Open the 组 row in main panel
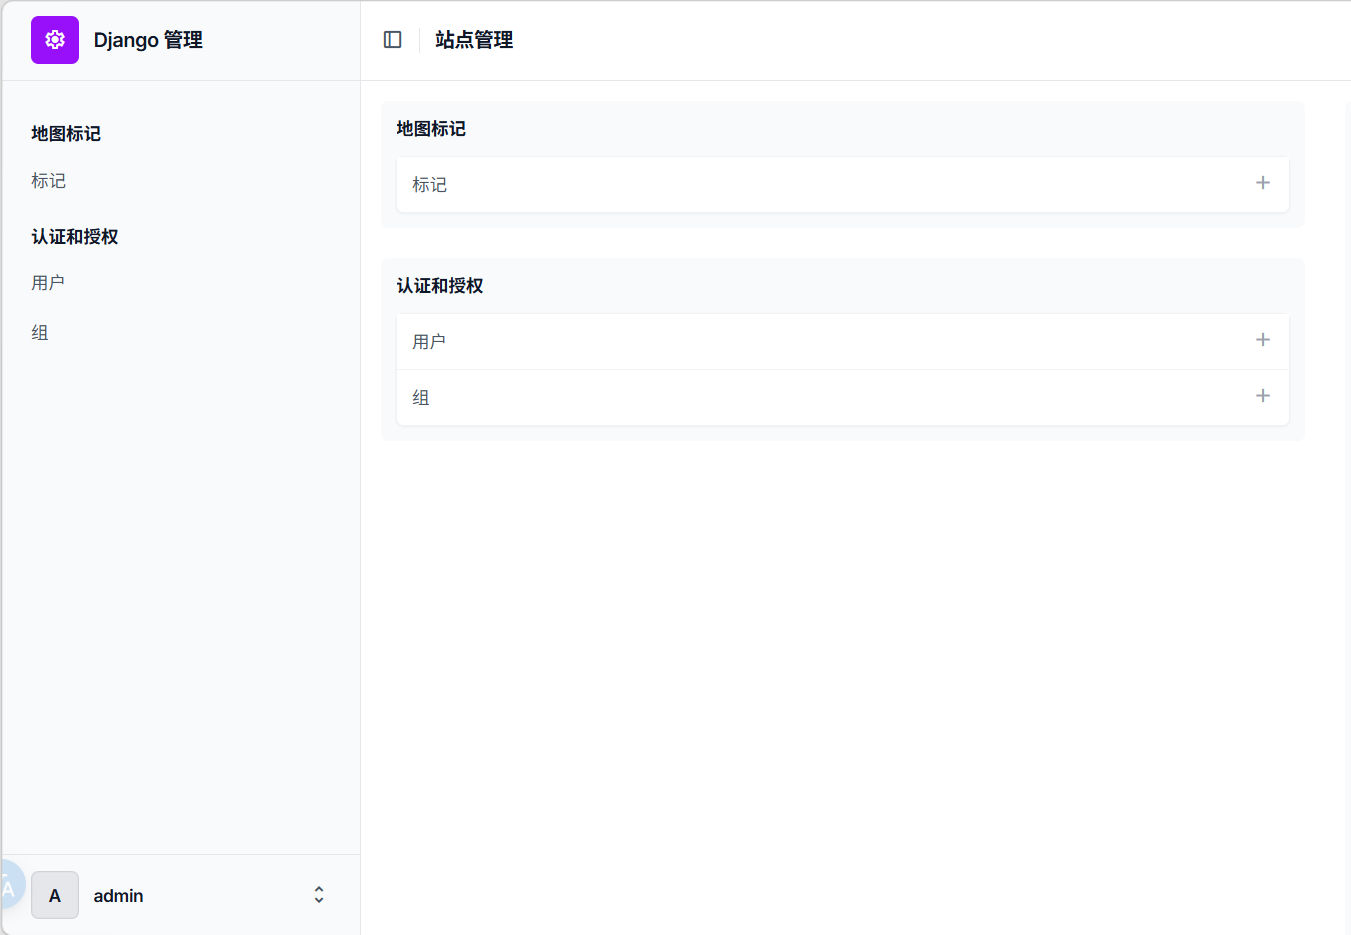This screenshot has width=1351, height=935. point(843,397)
